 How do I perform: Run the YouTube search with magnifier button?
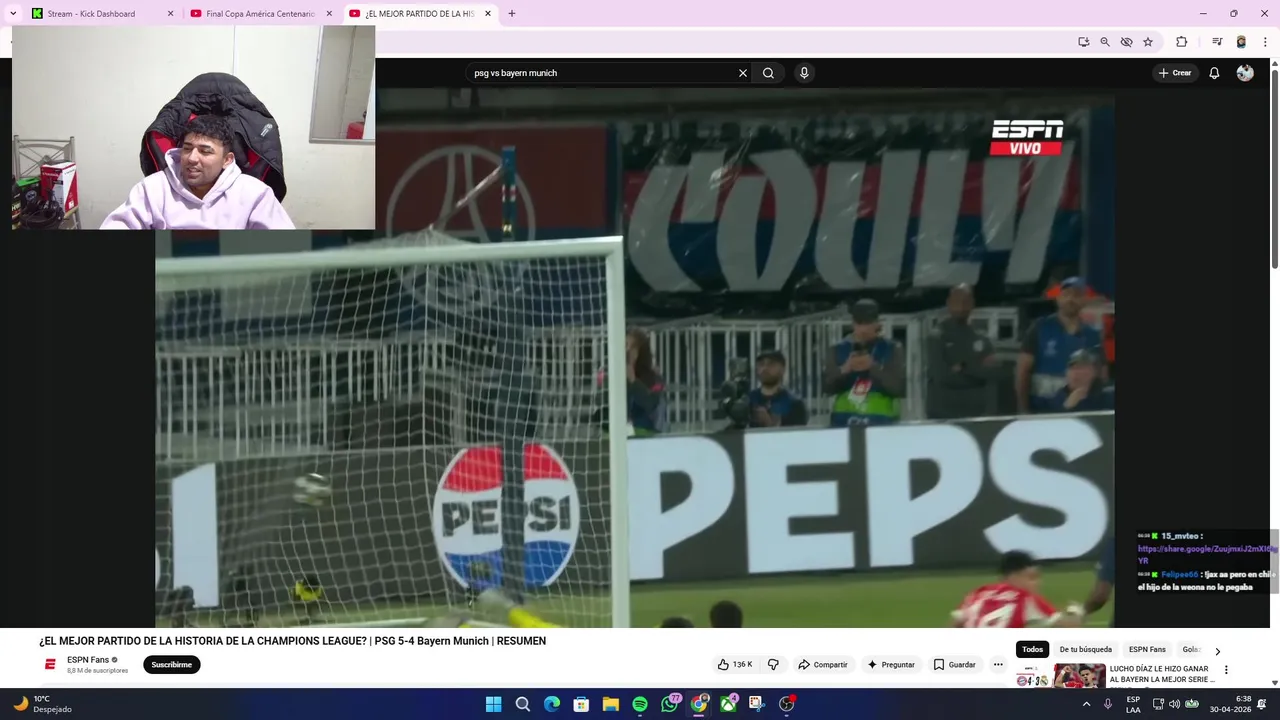tap(768, 73)
